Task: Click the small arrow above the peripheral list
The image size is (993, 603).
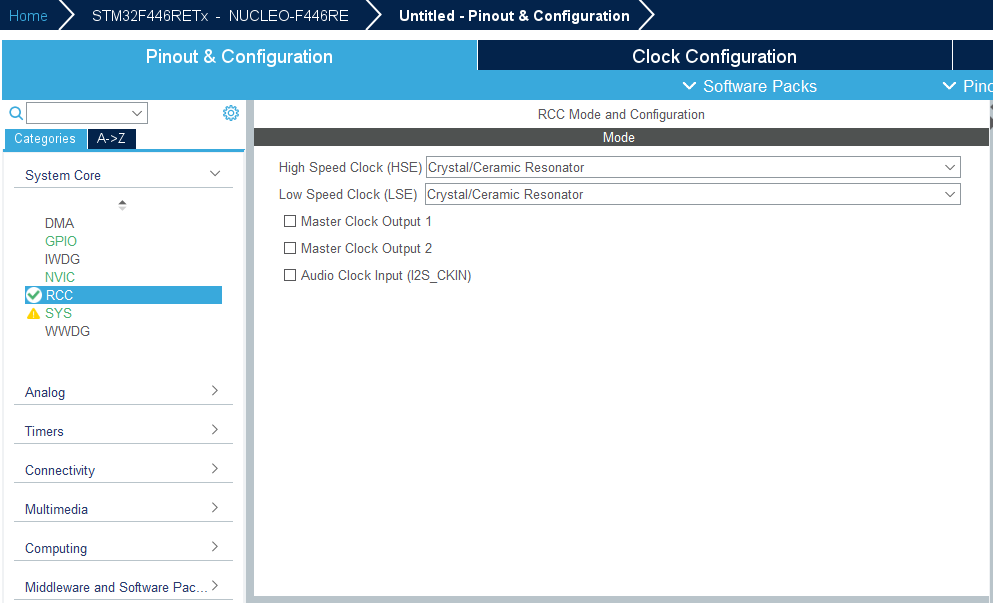Action: tap(122, 203)
